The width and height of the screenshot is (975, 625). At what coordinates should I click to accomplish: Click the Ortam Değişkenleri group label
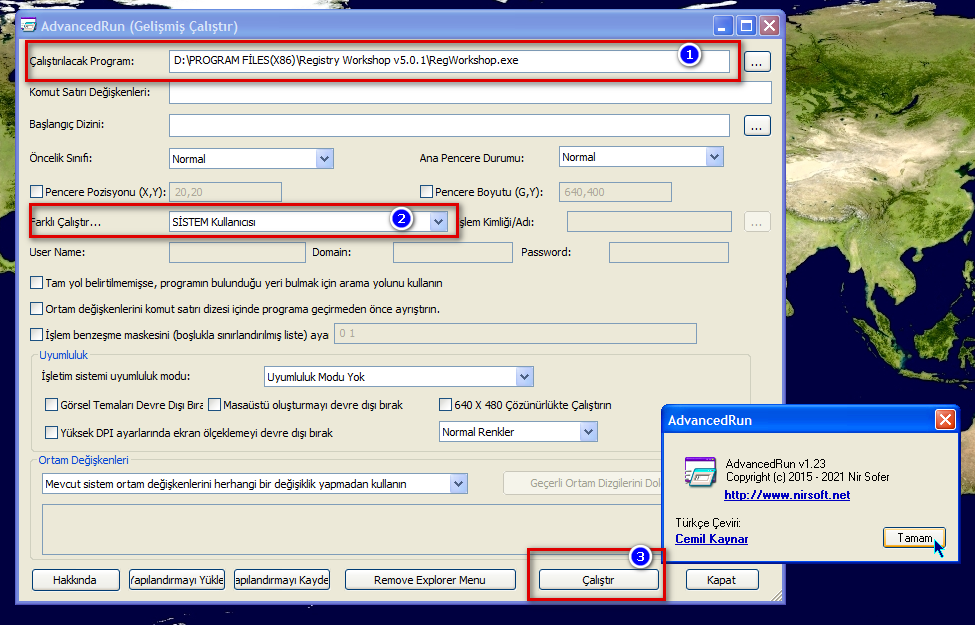click(83, 460)
